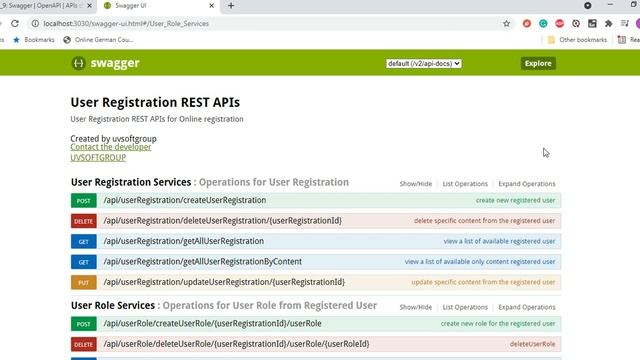Click 'view a list of available only content' description
The width and height of the screenshot is (640, 360).
pos(480,262)
